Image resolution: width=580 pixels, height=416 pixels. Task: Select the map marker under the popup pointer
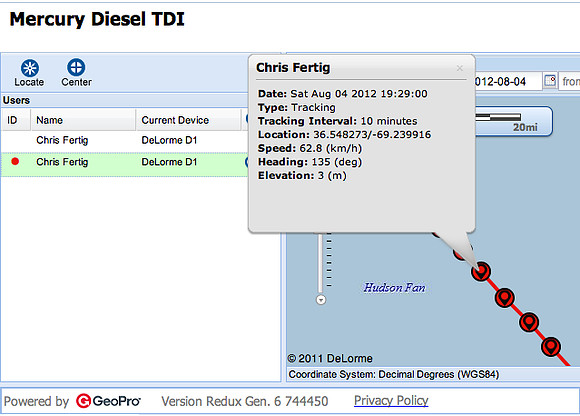(x=481, y=271)
